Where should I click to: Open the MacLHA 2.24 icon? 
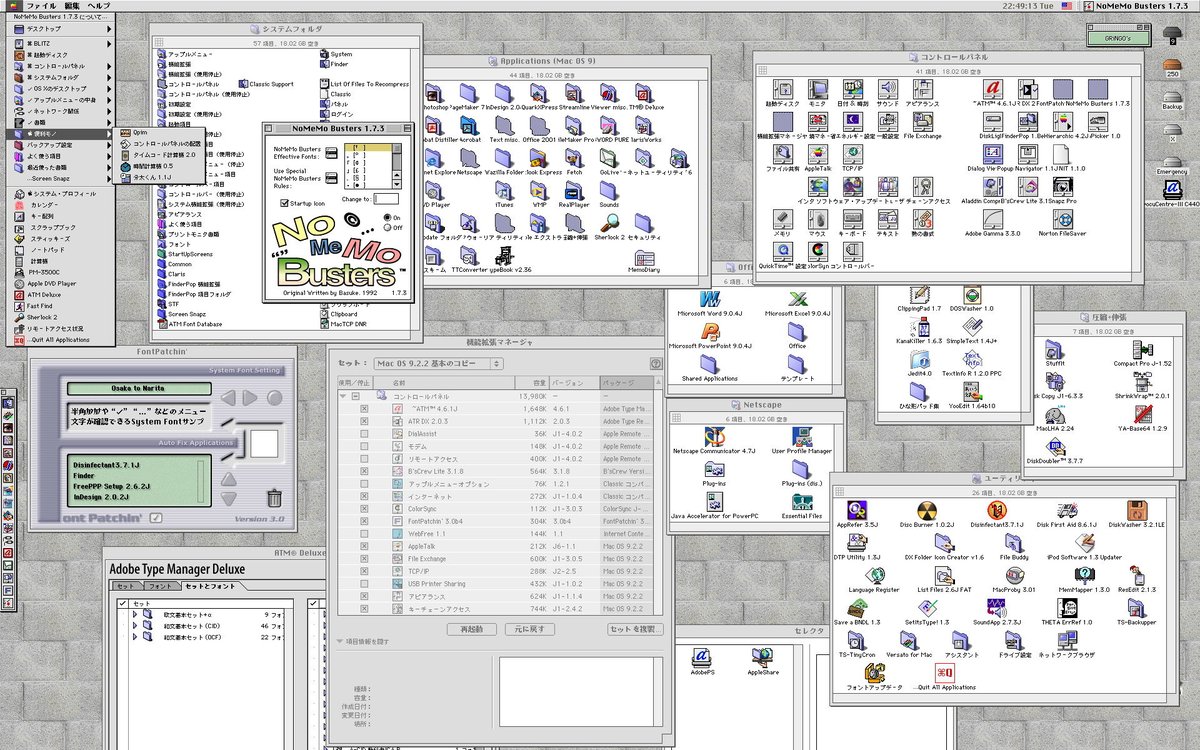click(x=1053, y=413)
